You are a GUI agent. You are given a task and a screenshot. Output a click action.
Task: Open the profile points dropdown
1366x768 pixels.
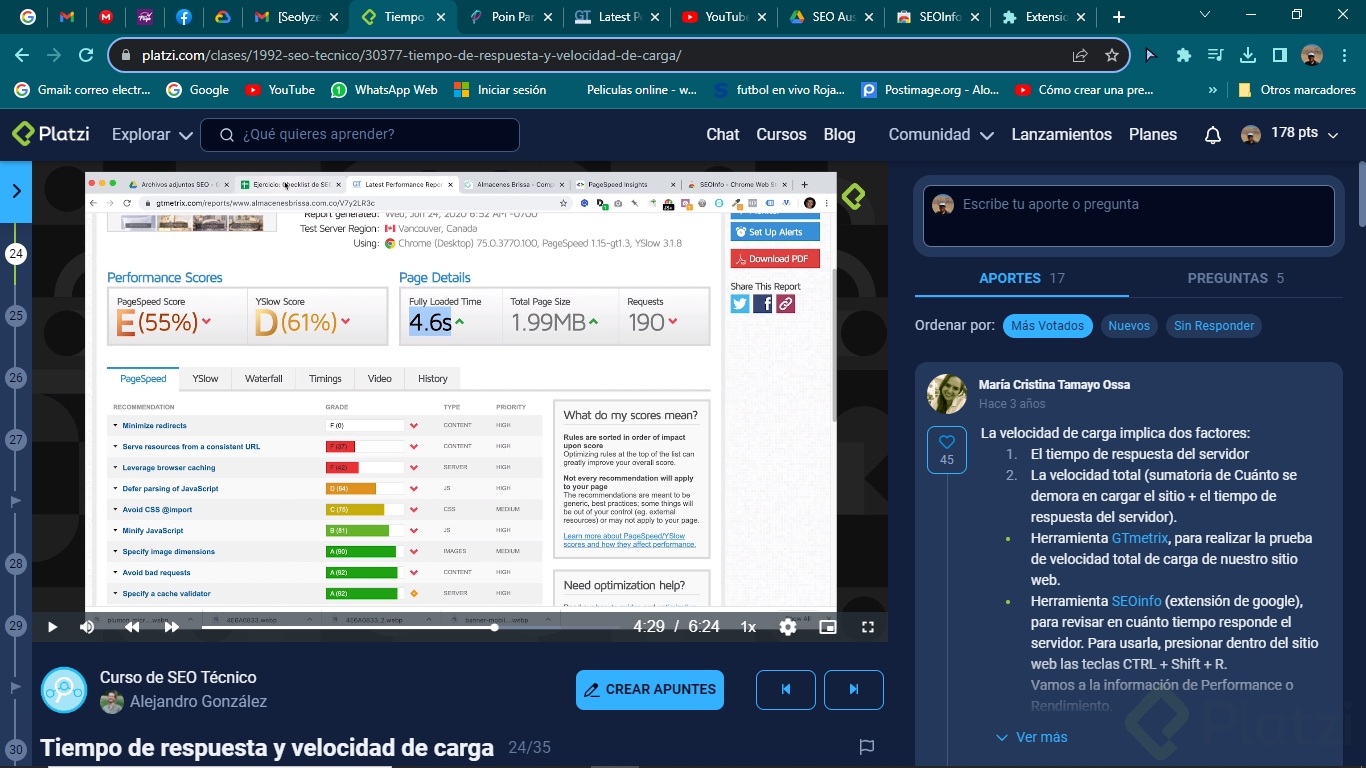1290,133
